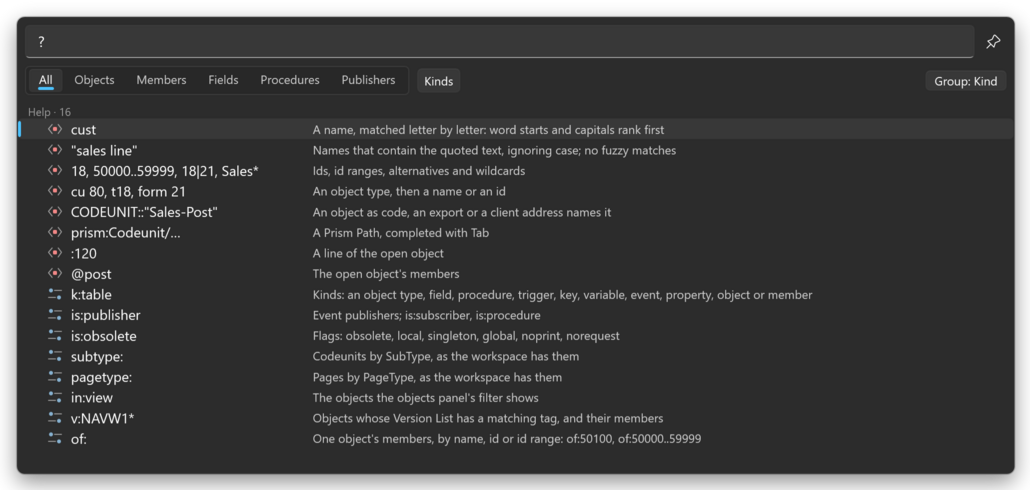Click the filter icon beside in:view
Screen dimensions: 1030x490
(x=55, y=397)
